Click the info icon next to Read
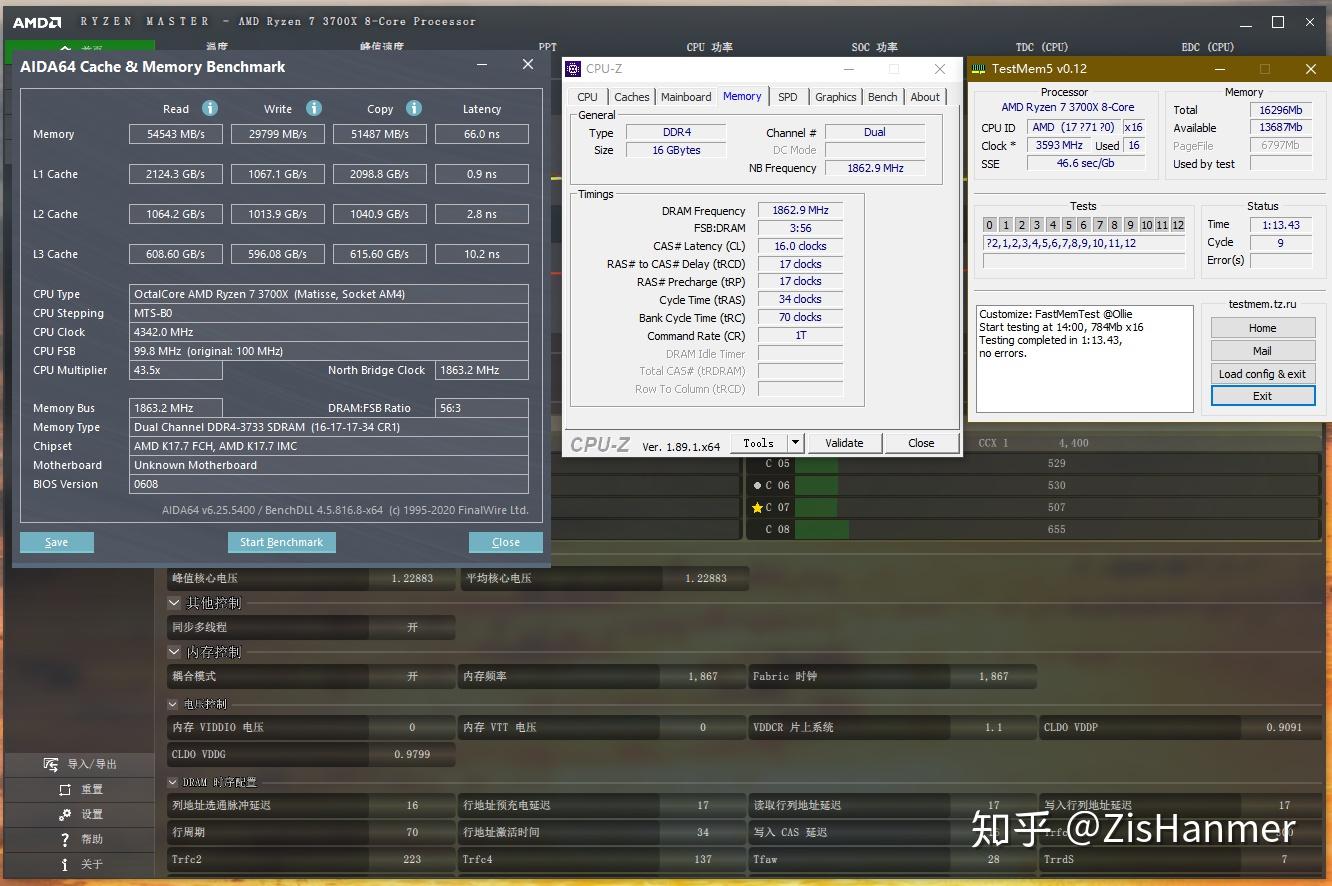1332x886 pixels. pos(210,108)
